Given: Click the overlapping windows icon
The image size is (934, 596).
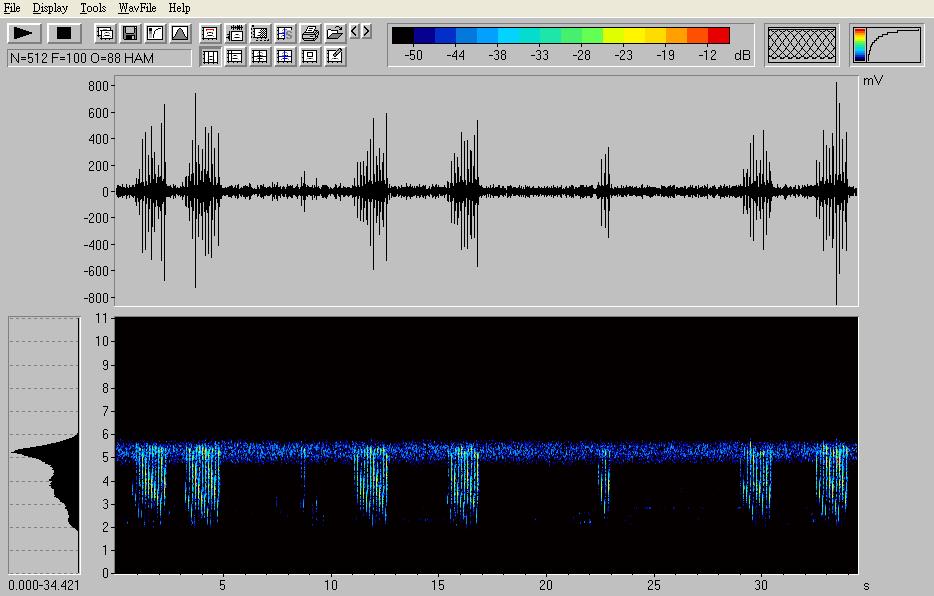Looking at the screenshot, I should pyautogui.click(x=105, y=33).
